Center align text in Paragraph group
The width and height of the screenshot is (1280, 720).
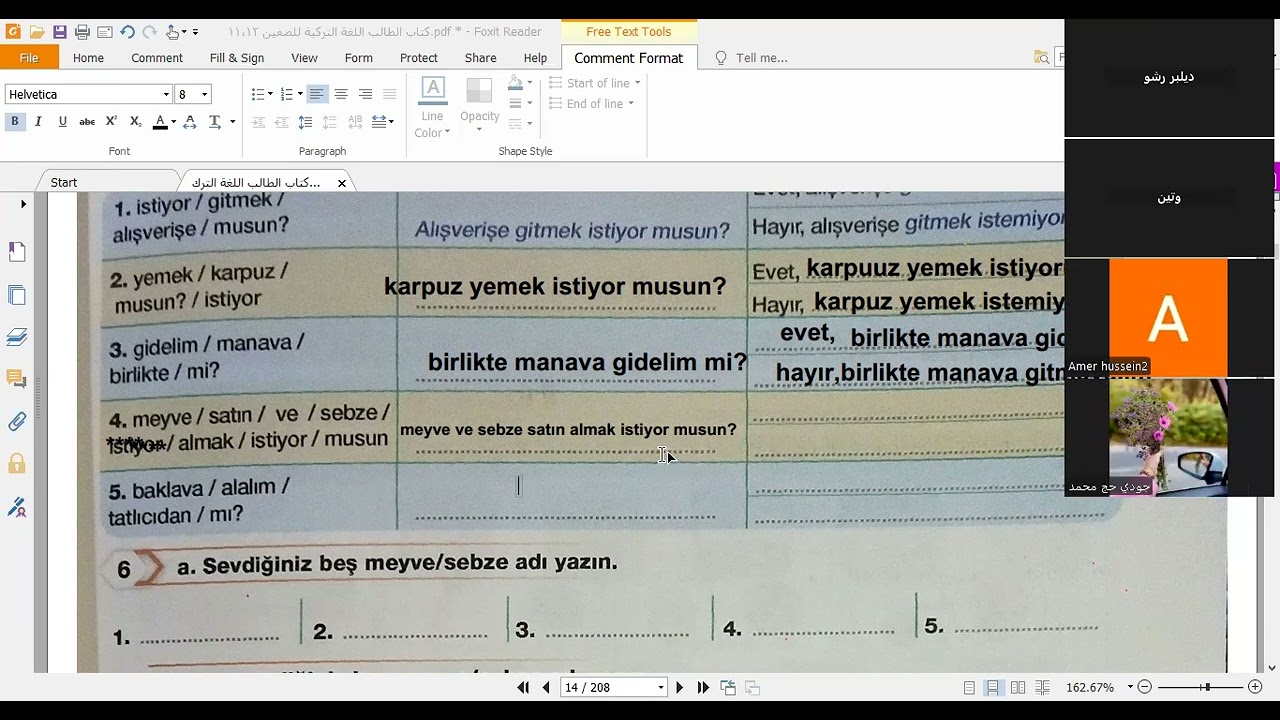(341, 94)
